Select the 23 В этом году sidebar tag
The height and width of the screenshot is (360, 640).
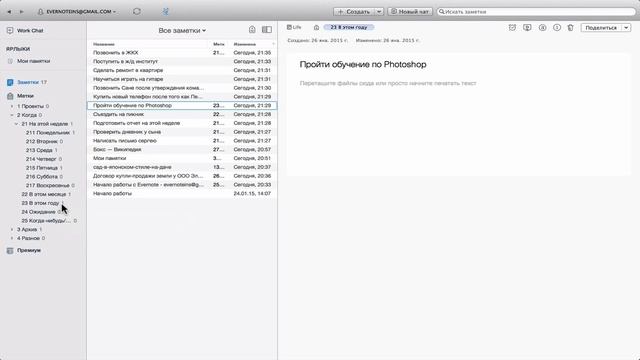pyautogui.click(x=40, y=203)
